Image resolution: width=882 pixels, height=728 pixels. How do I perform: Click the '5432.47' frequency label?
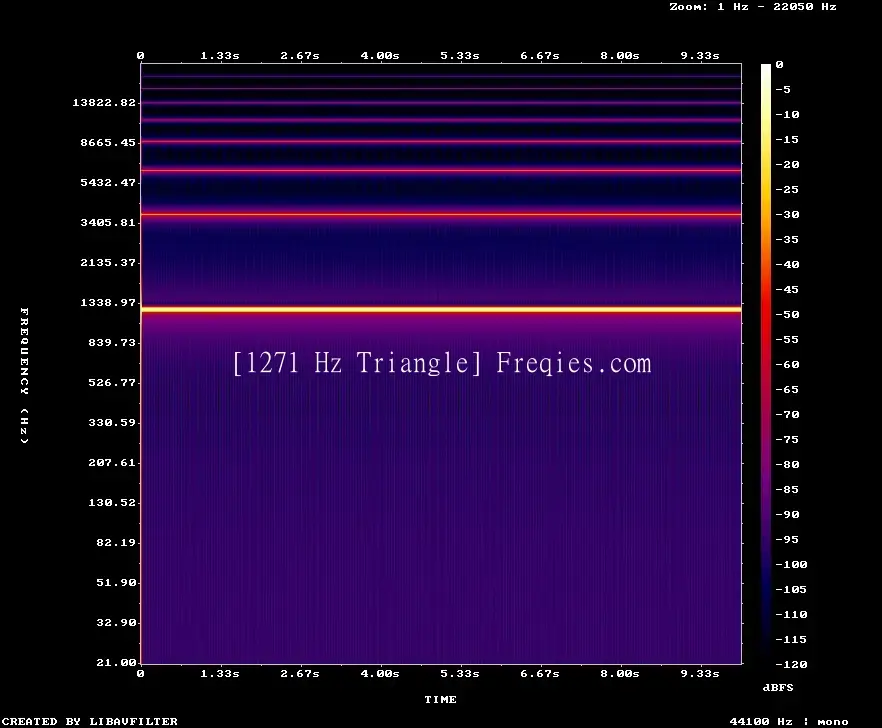tap(108, 182)
